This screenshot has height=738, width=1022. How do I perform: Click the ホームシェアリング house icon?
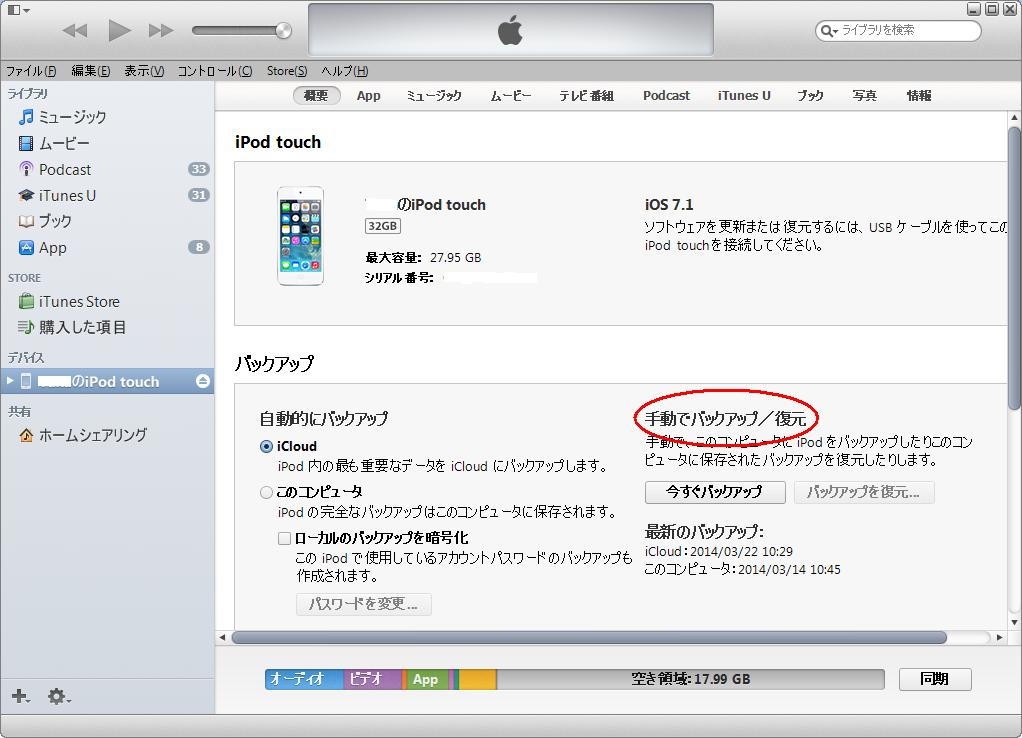click(26, 435)
